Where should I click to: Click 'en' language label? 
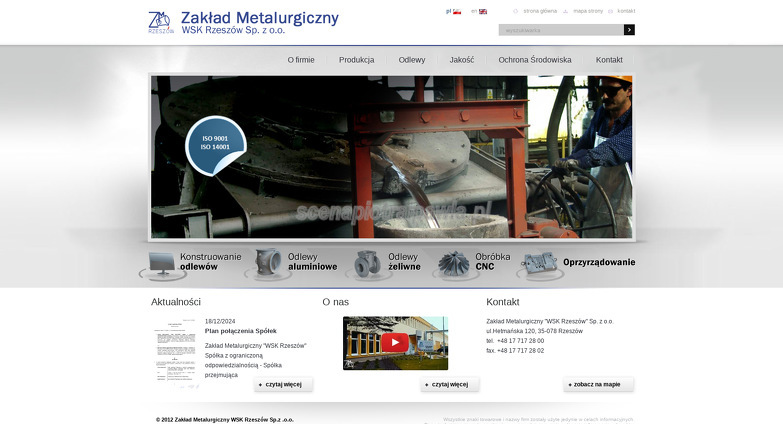tap(474, 11)
